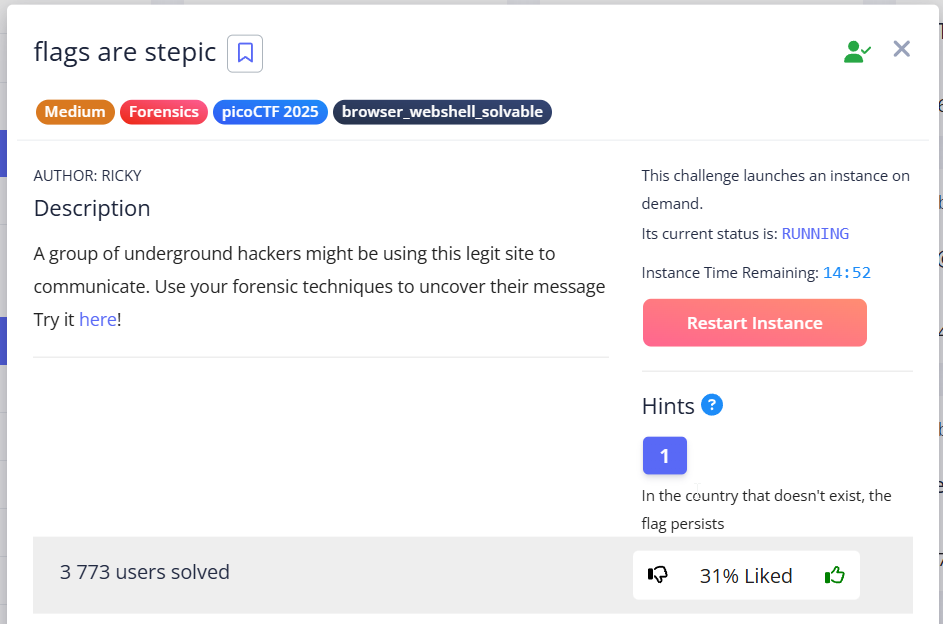This screenshot has height=624, width=943.
Task: Click the RUNNING instance status text
Action: coord(815,234)
